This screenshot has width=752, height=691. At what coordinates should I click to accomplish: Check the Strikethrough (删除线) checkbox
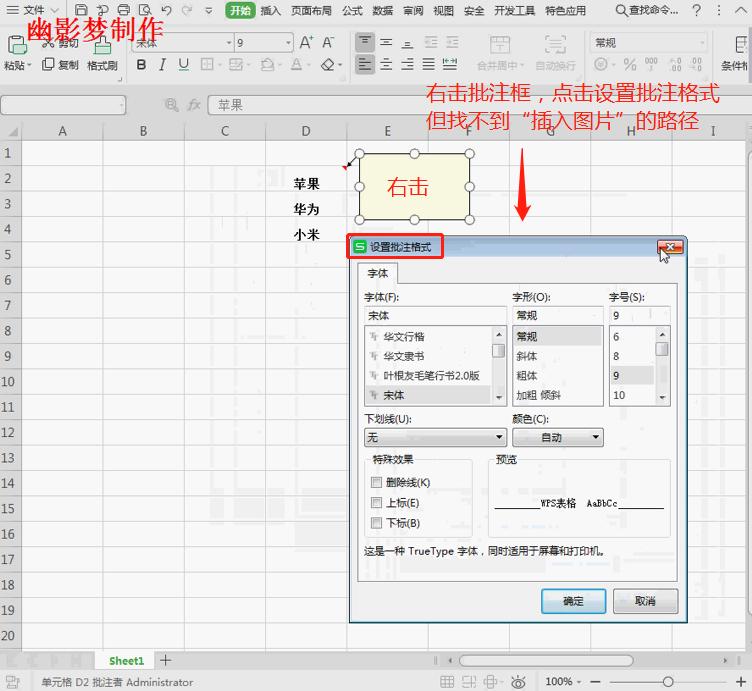click(x=376, y=482)
